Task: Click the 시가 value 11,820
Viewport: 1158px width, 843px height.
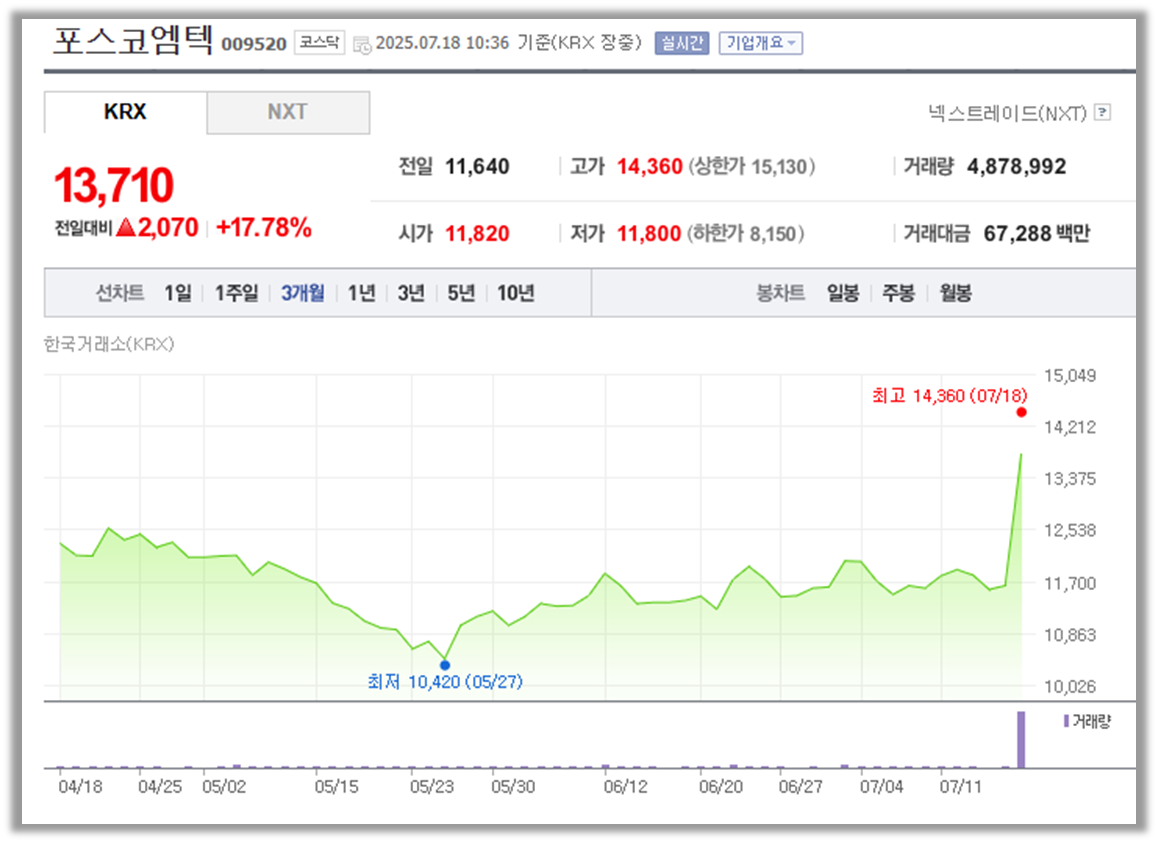Action: click(x=477, y=233)
